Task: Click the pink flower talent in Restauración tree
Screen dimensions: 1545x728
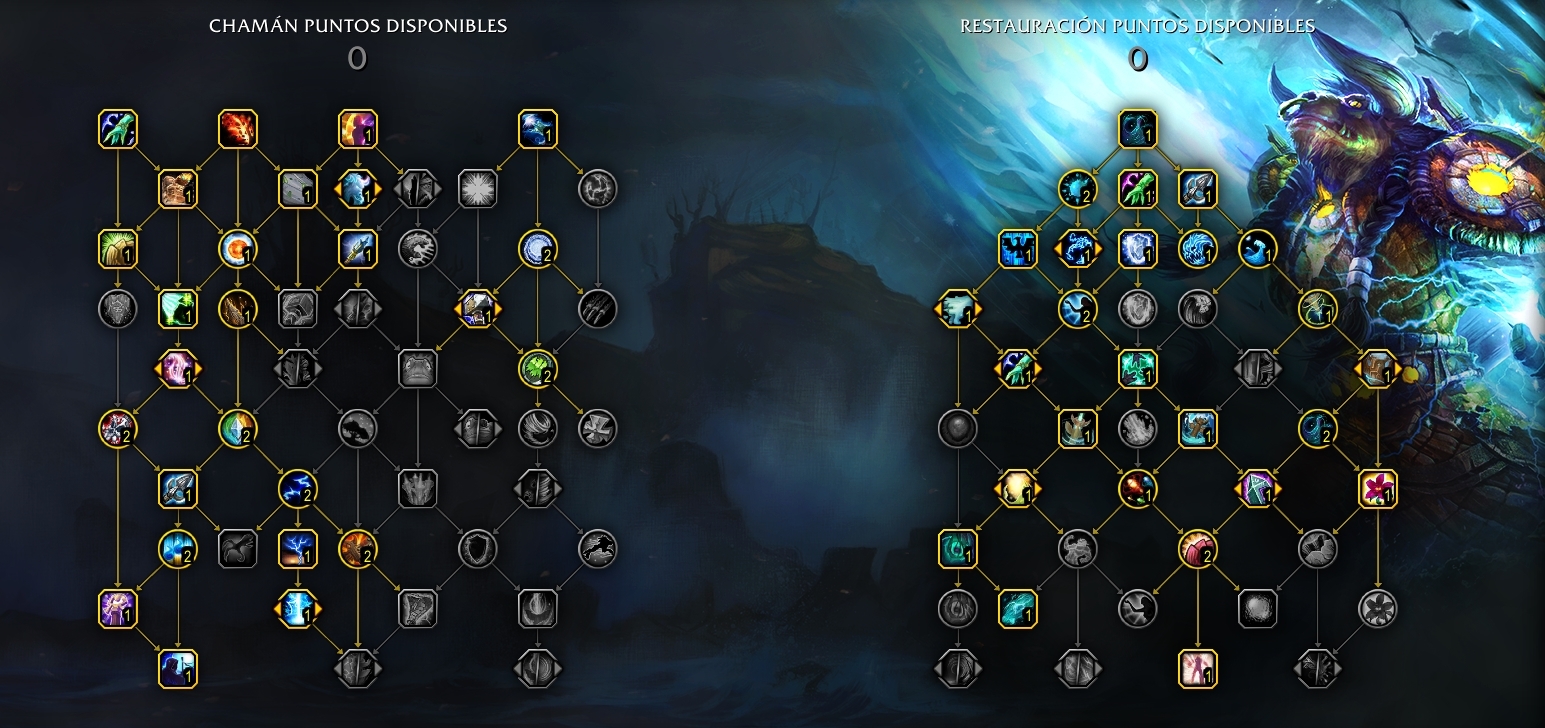Action: tap(1378, 489)
